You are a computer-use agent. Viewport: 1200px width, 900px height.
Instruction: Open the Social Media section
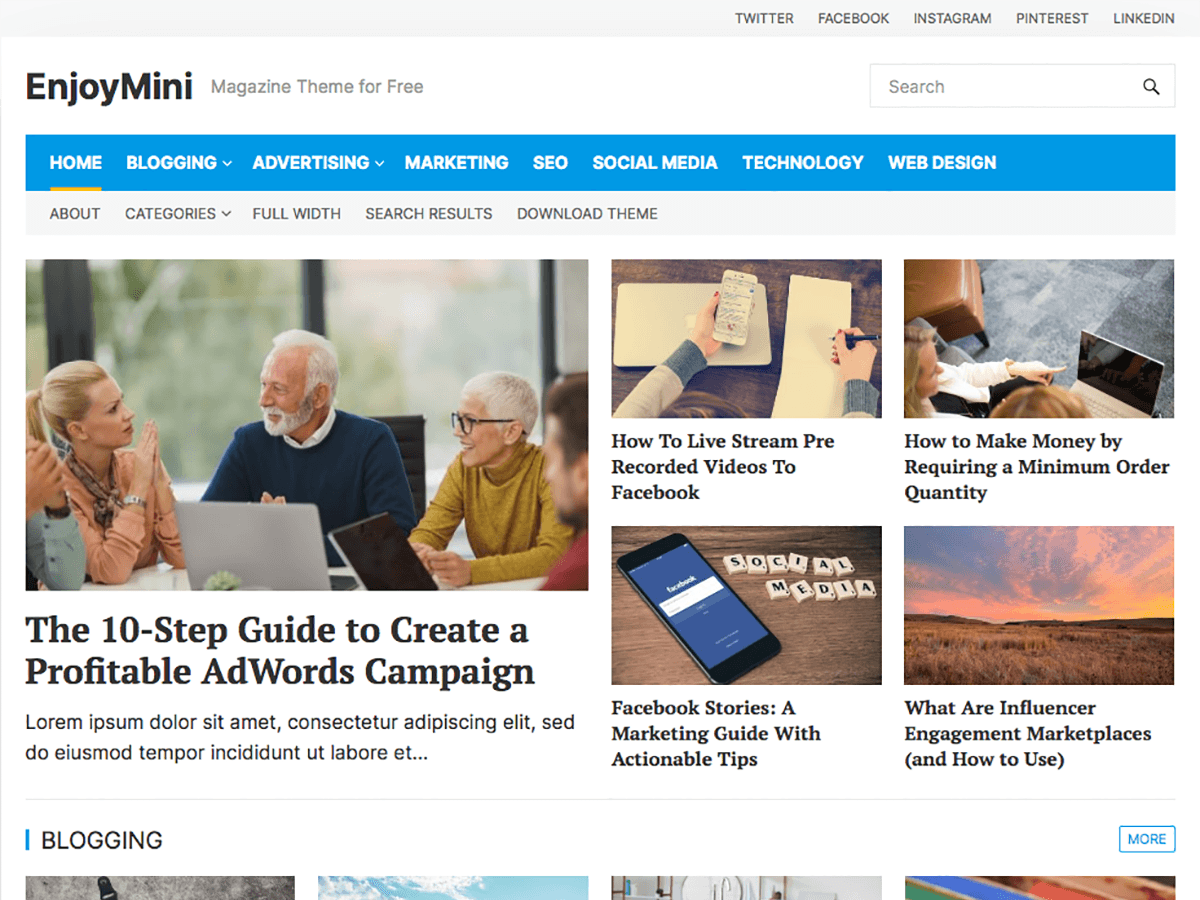654,163
